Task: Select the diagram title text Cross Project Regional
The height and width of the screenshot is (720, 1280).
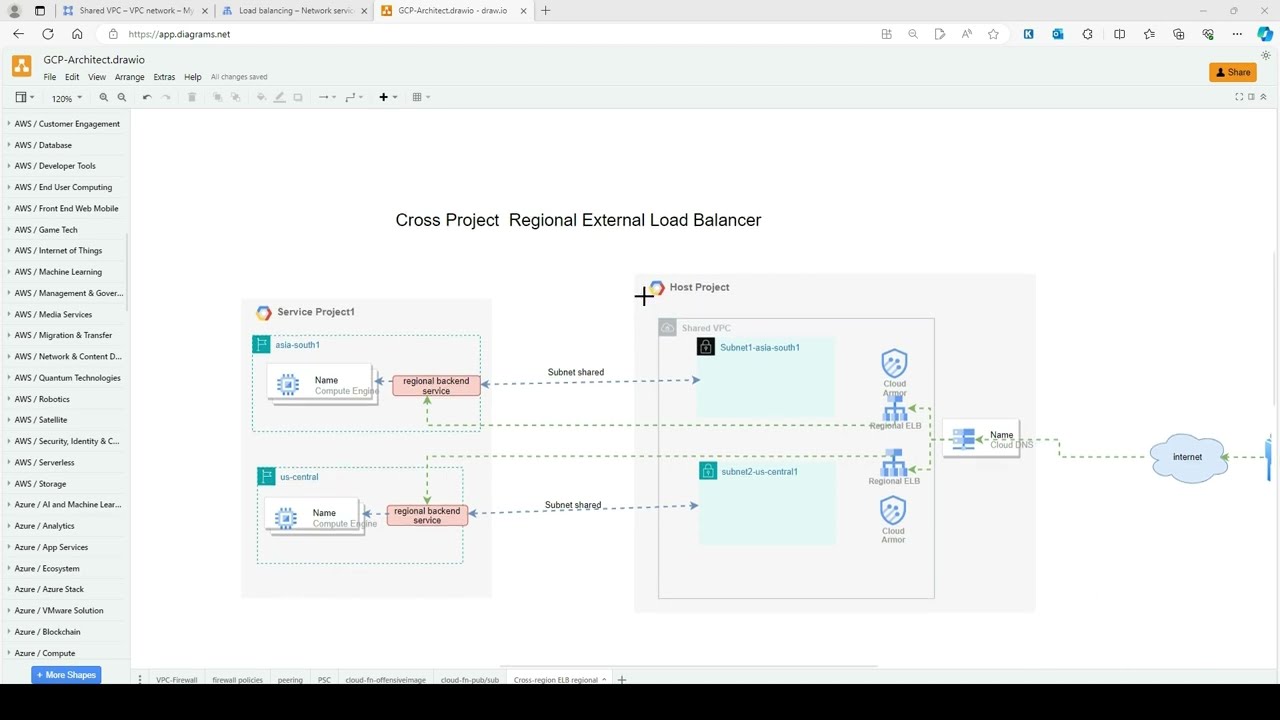Action: [578, 220]
